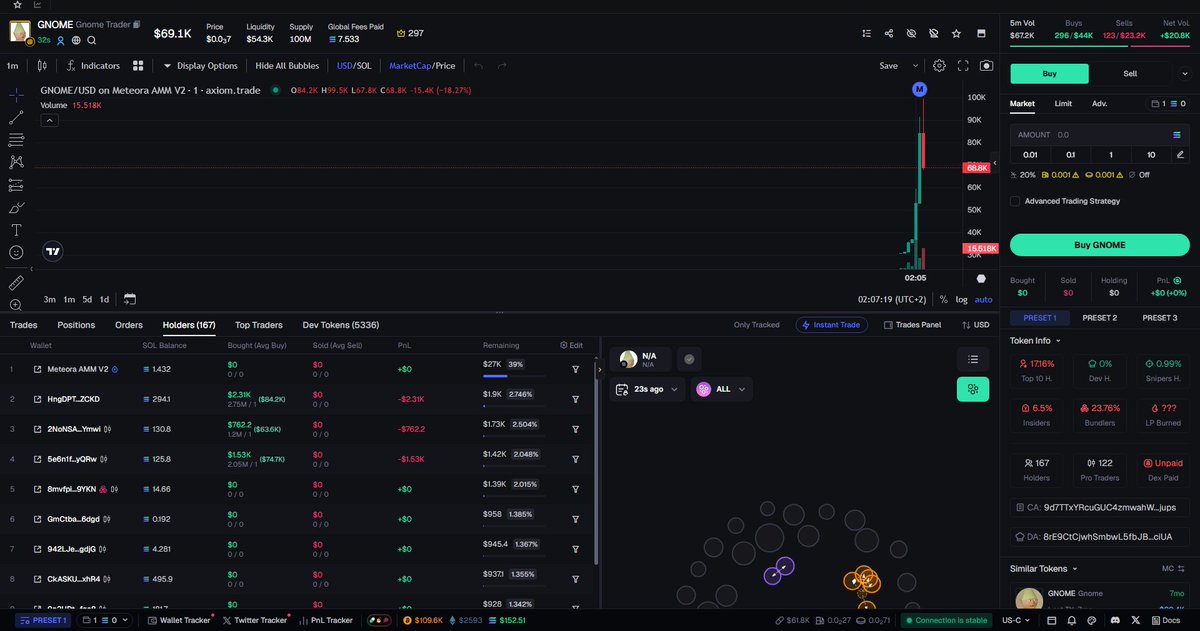Open the 23s ago time dropdown
Viewport: 1200px width, 631px height.
tap(646, 389)
